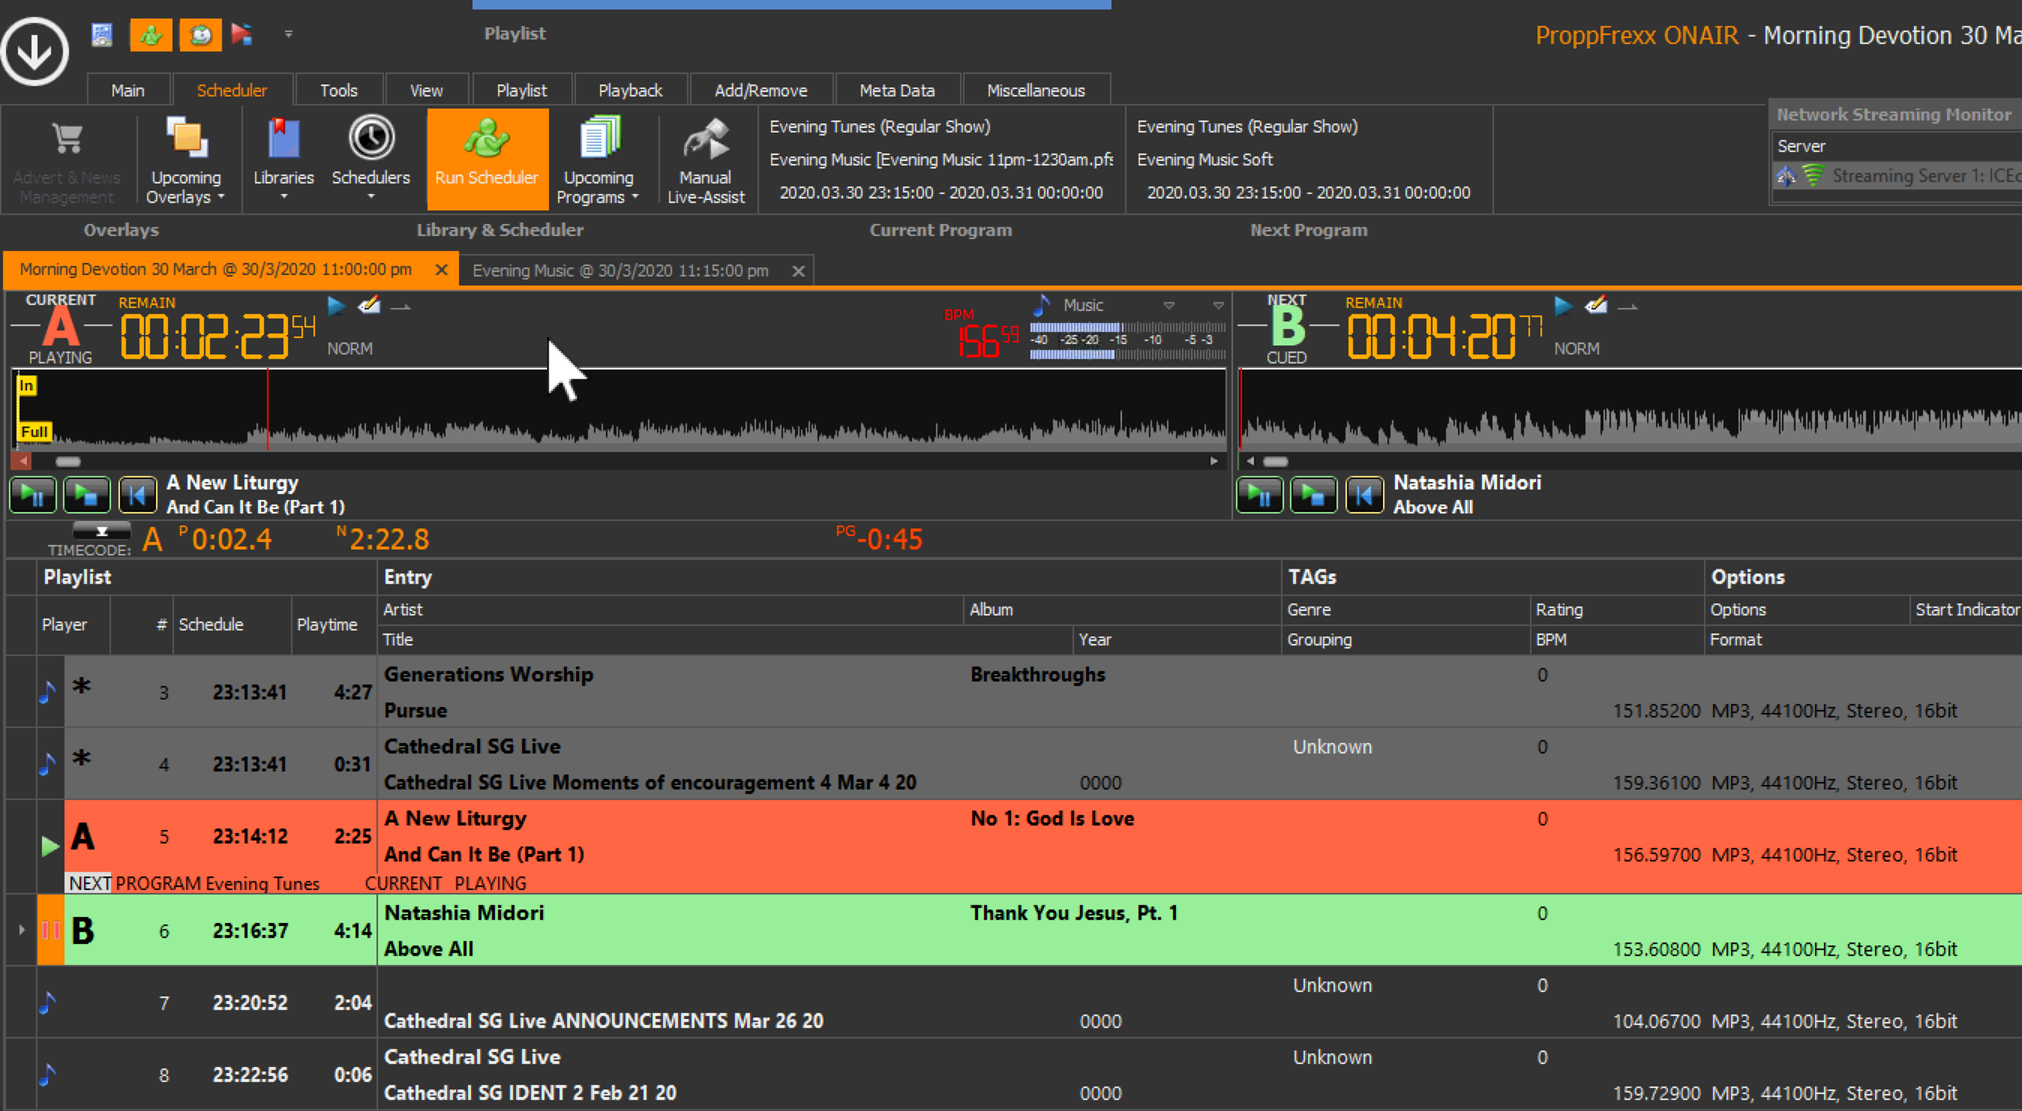
Task: Toggle the Run Scheduler button
Action: pos(487,159)
